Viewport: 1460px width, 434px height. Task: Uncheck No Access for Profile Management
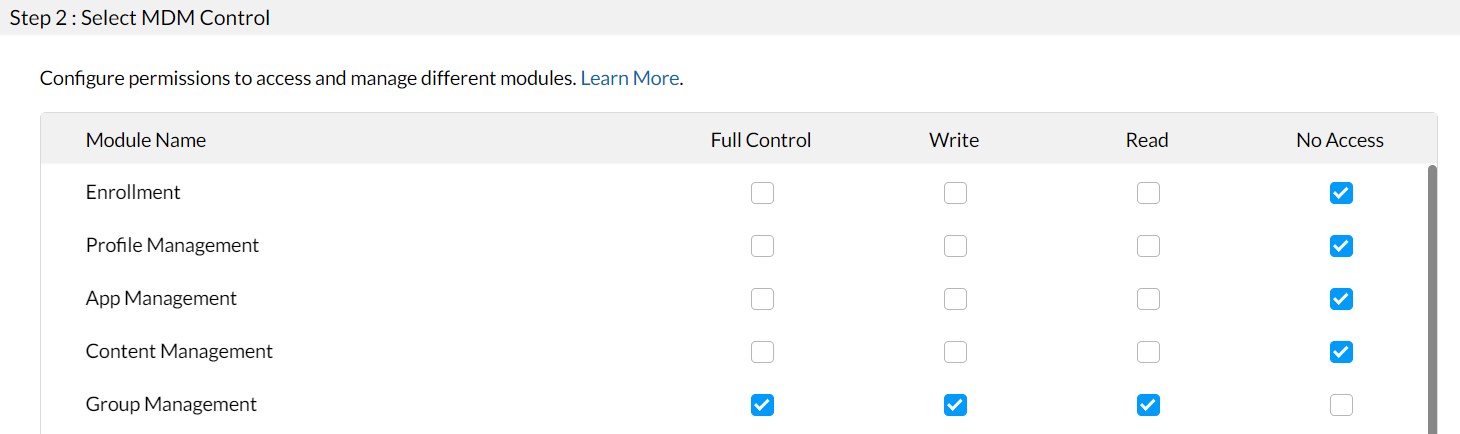click(1341, 246)
